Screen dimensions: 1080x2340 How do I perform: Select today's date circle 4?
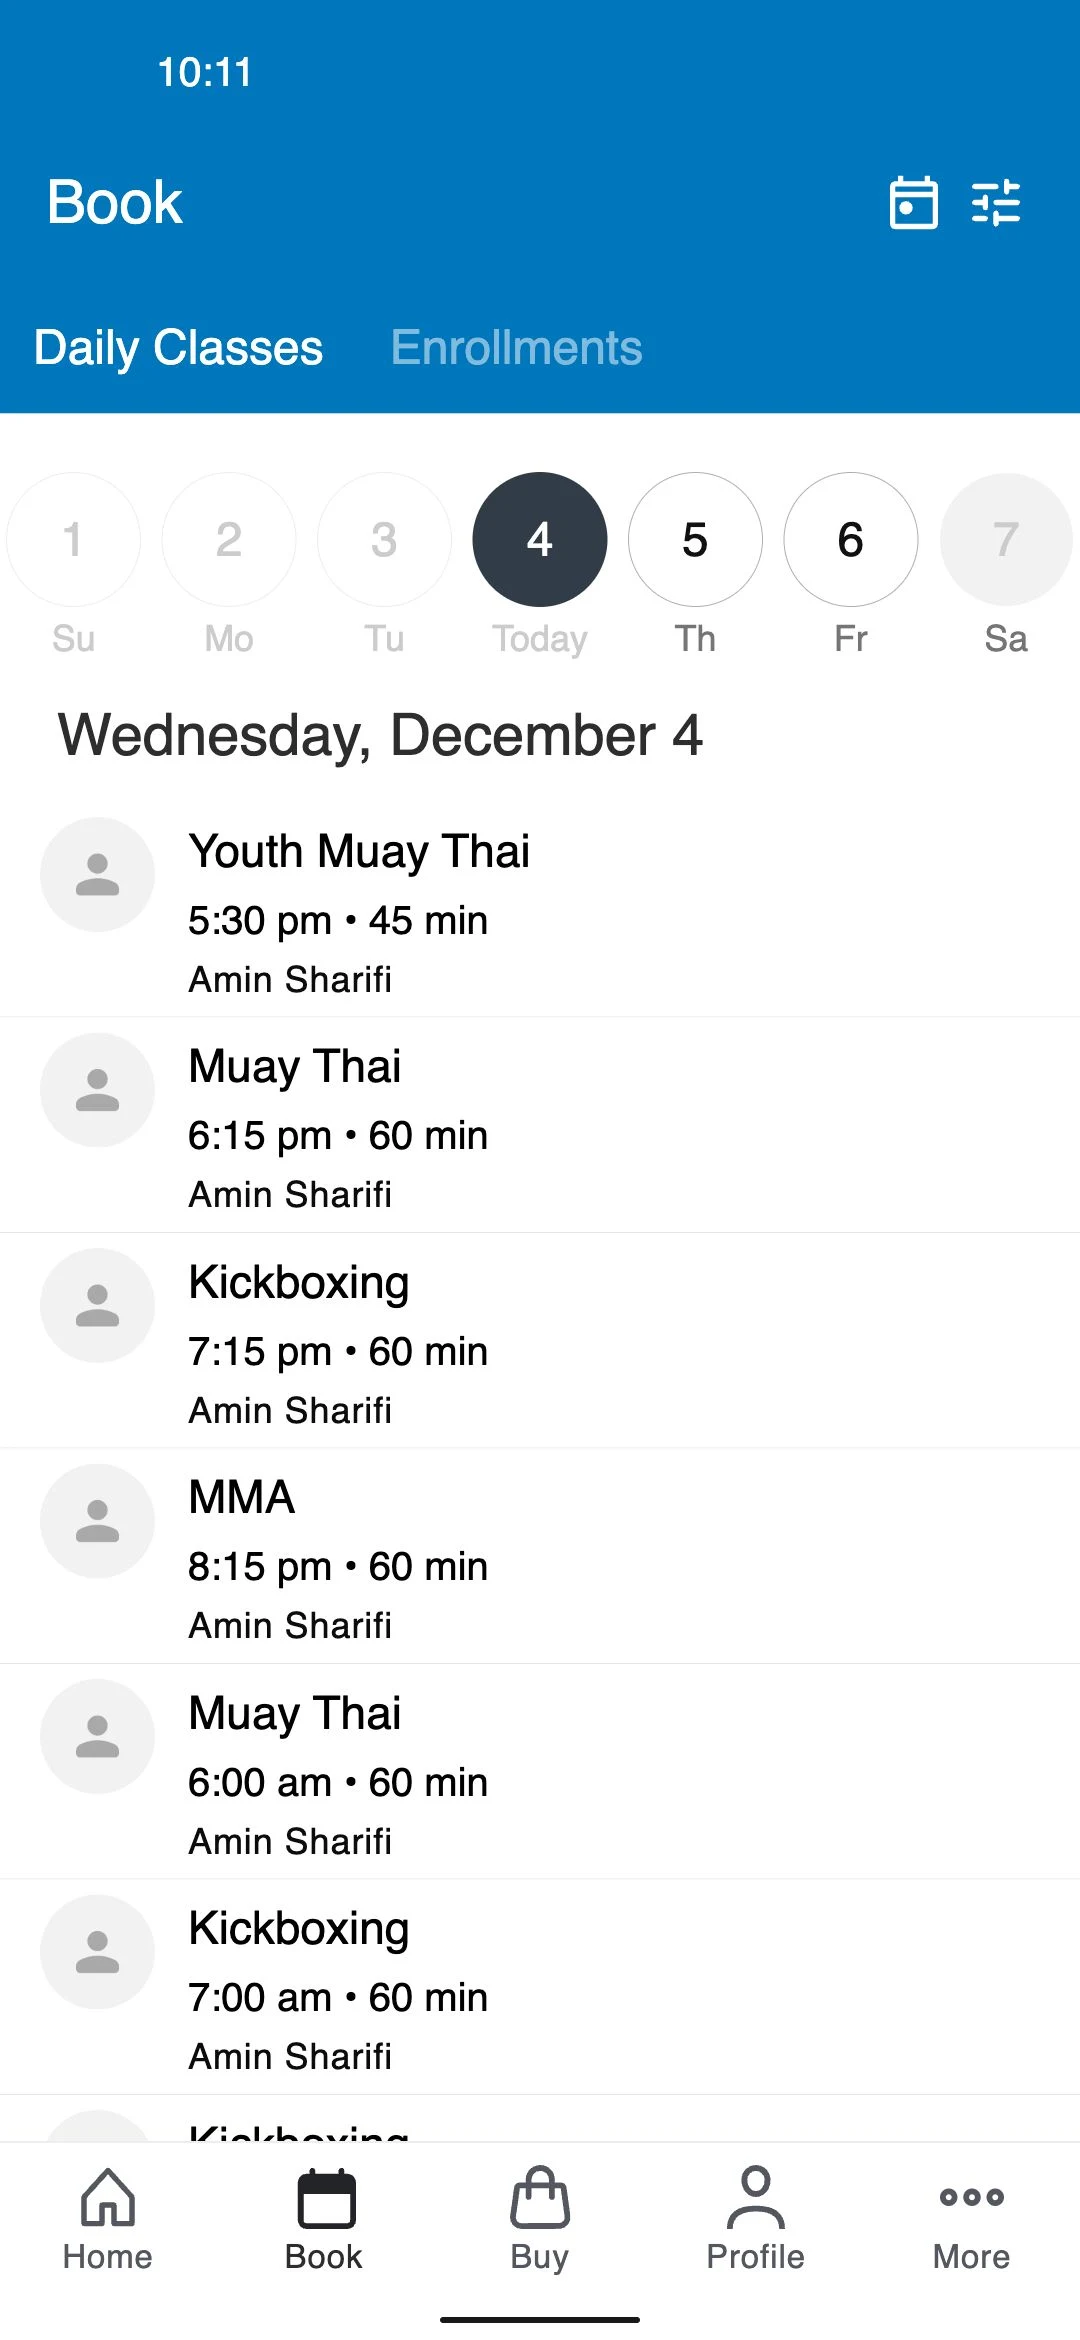coord(540,540)
